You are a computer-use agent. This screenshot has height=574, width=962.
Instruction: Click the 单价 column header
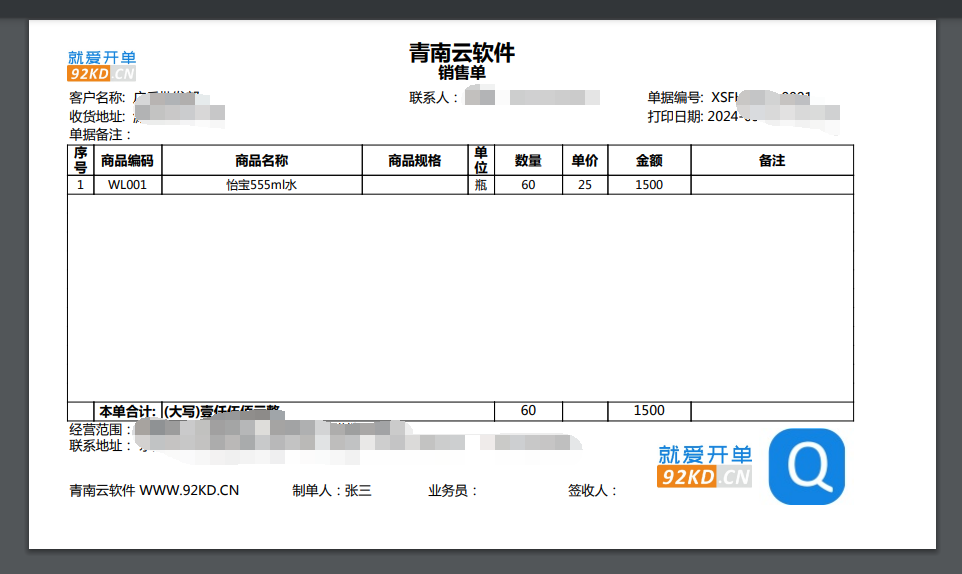[x=585, y=161]
